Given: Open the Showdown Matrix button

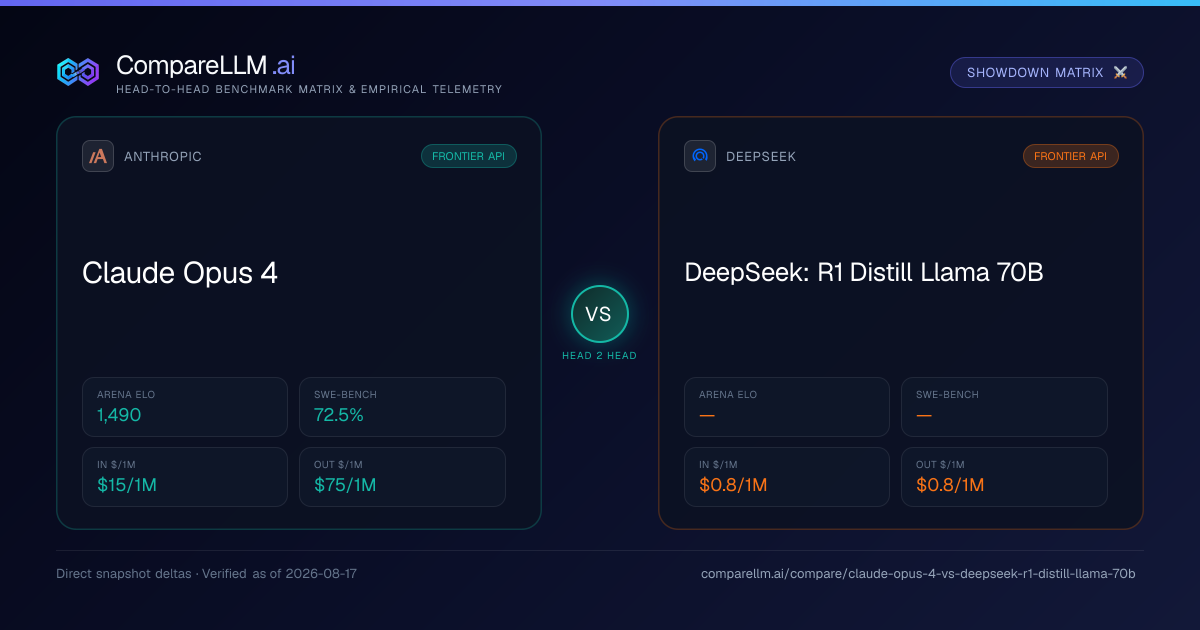Looking at the screenshot, I should [1046, 73].
